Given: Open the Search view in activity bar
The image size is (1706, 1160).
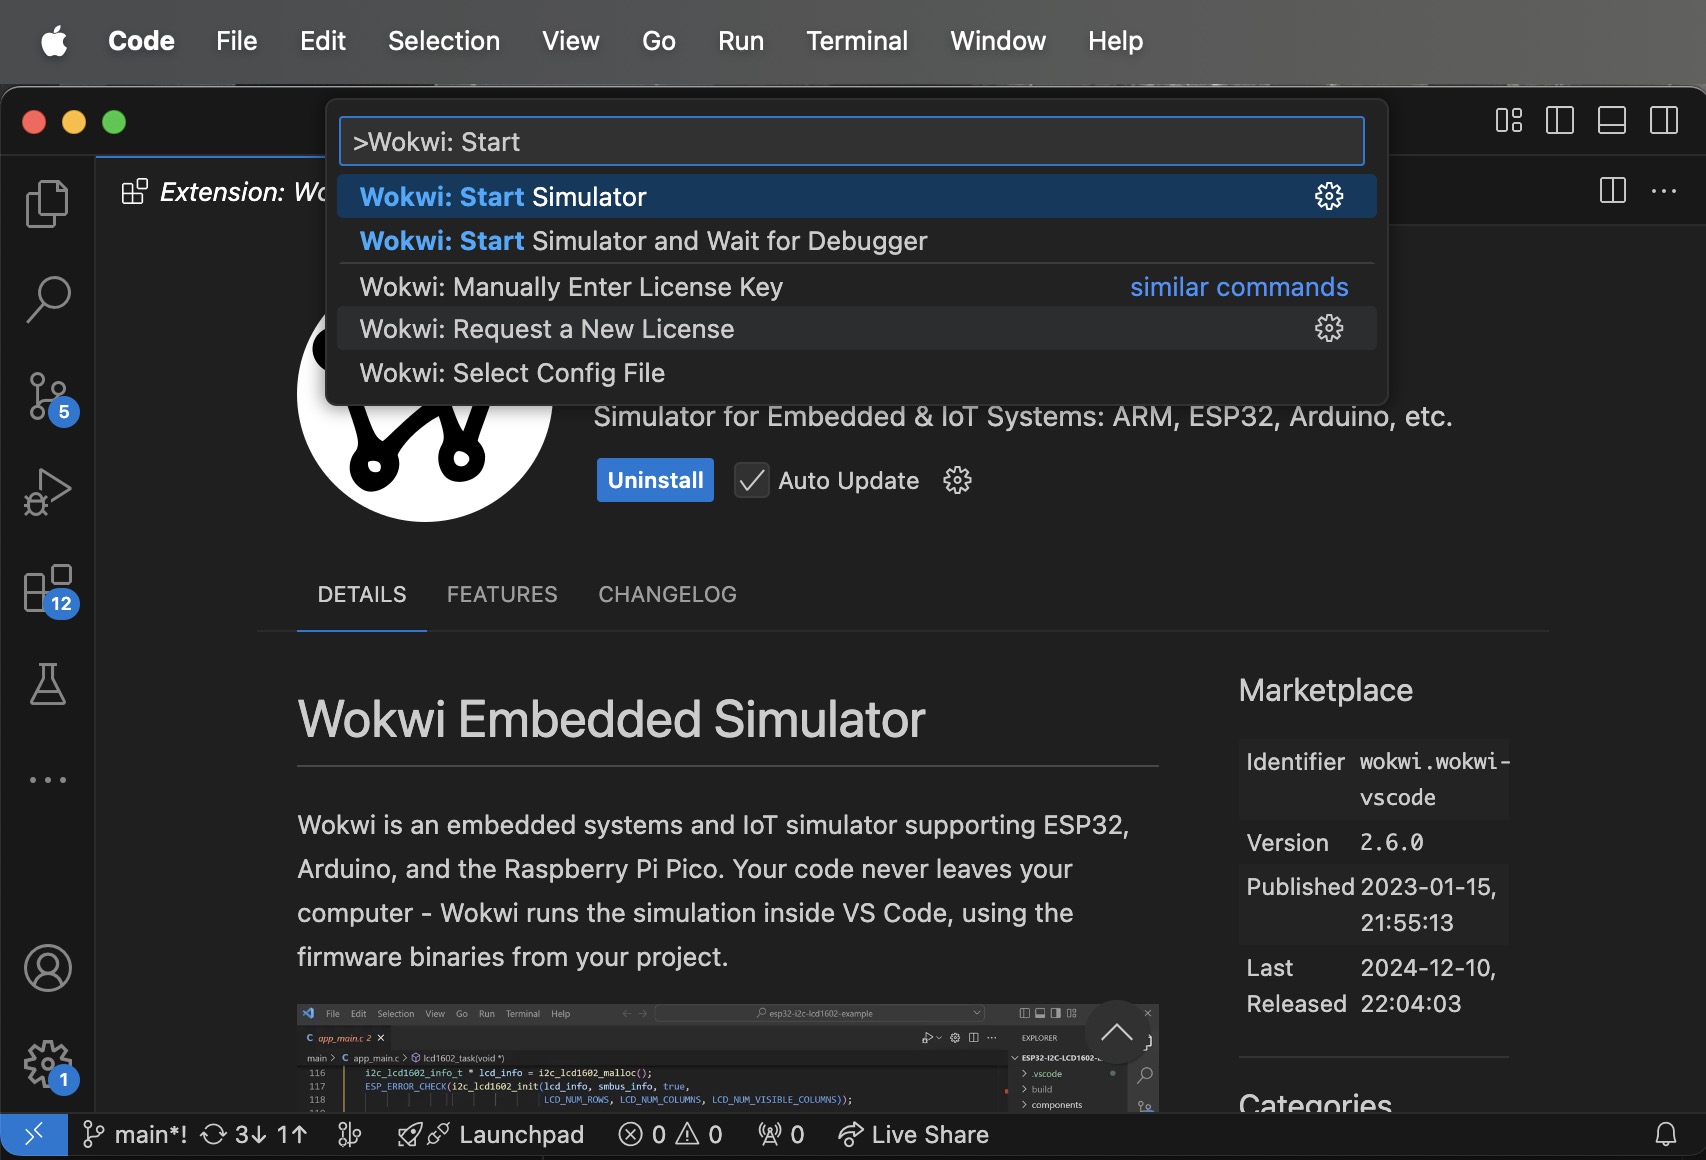Looking at the screenshot, I should pyautogui.click(x=47, y=299).
